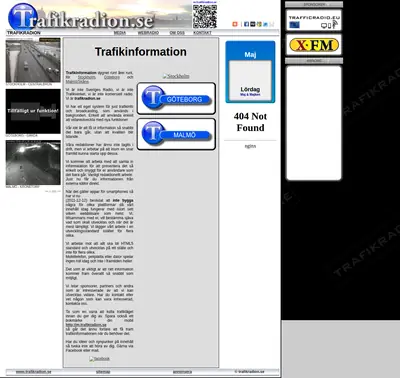This screenshot has width=400, height=378.
Task: Click the SPONSORER sidebar header
Action: [x=314, y=5]
